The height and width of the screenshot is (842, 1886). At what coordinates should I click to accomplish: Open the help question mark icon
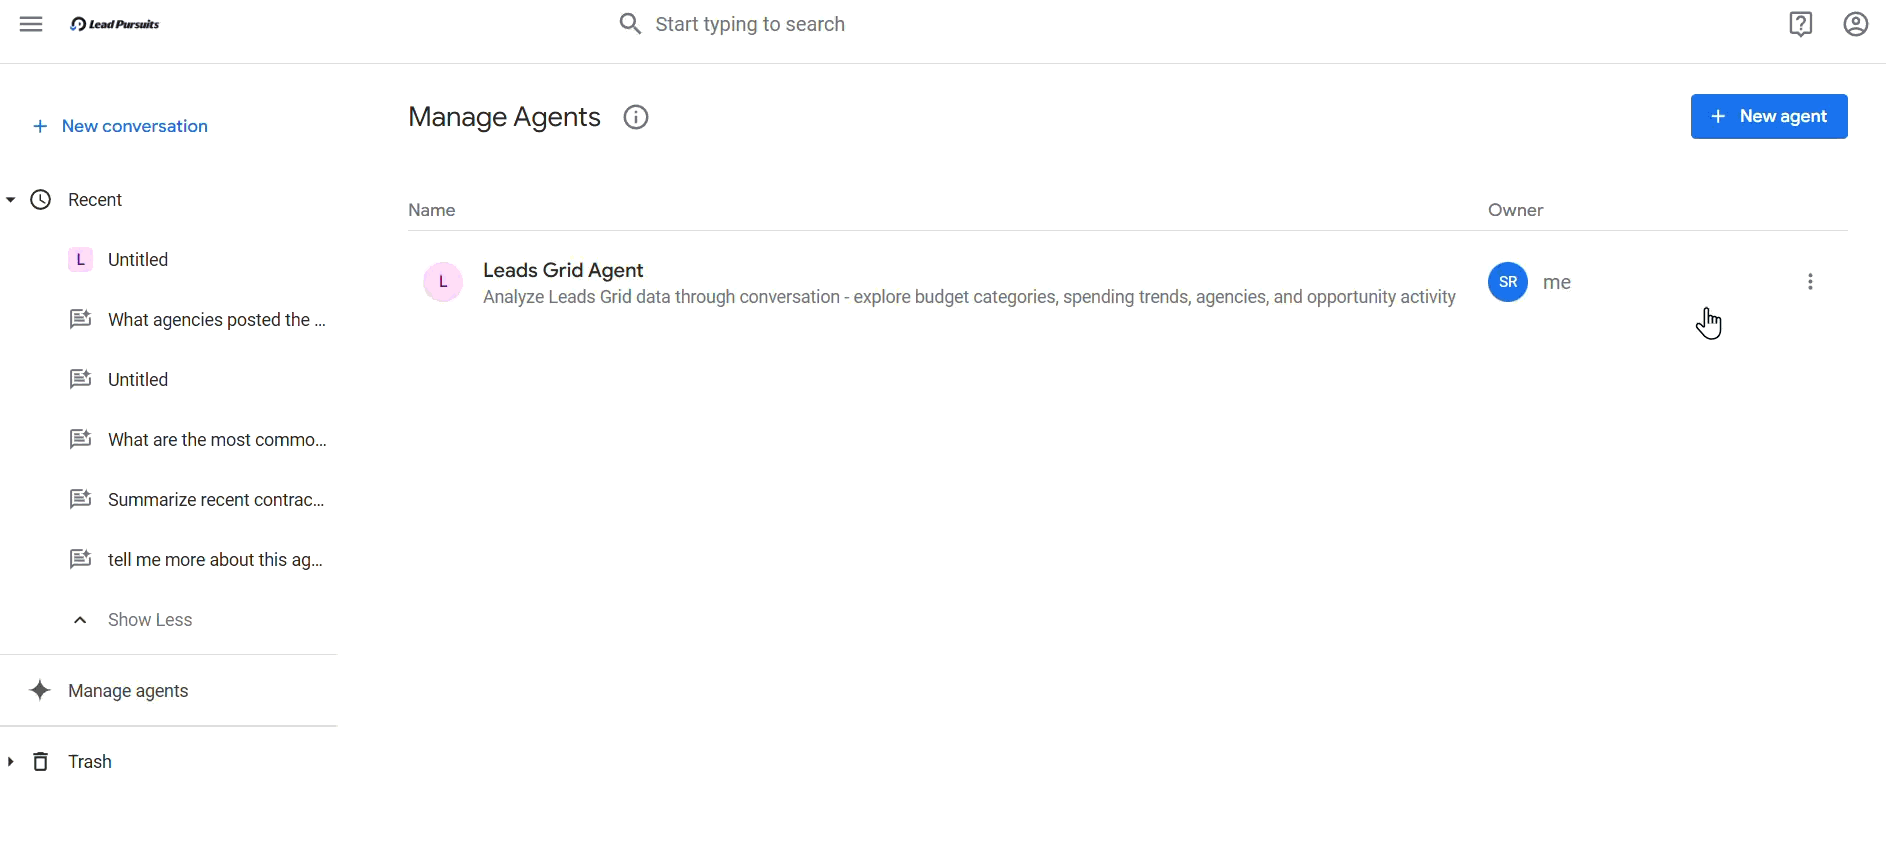coord(1801,24)
